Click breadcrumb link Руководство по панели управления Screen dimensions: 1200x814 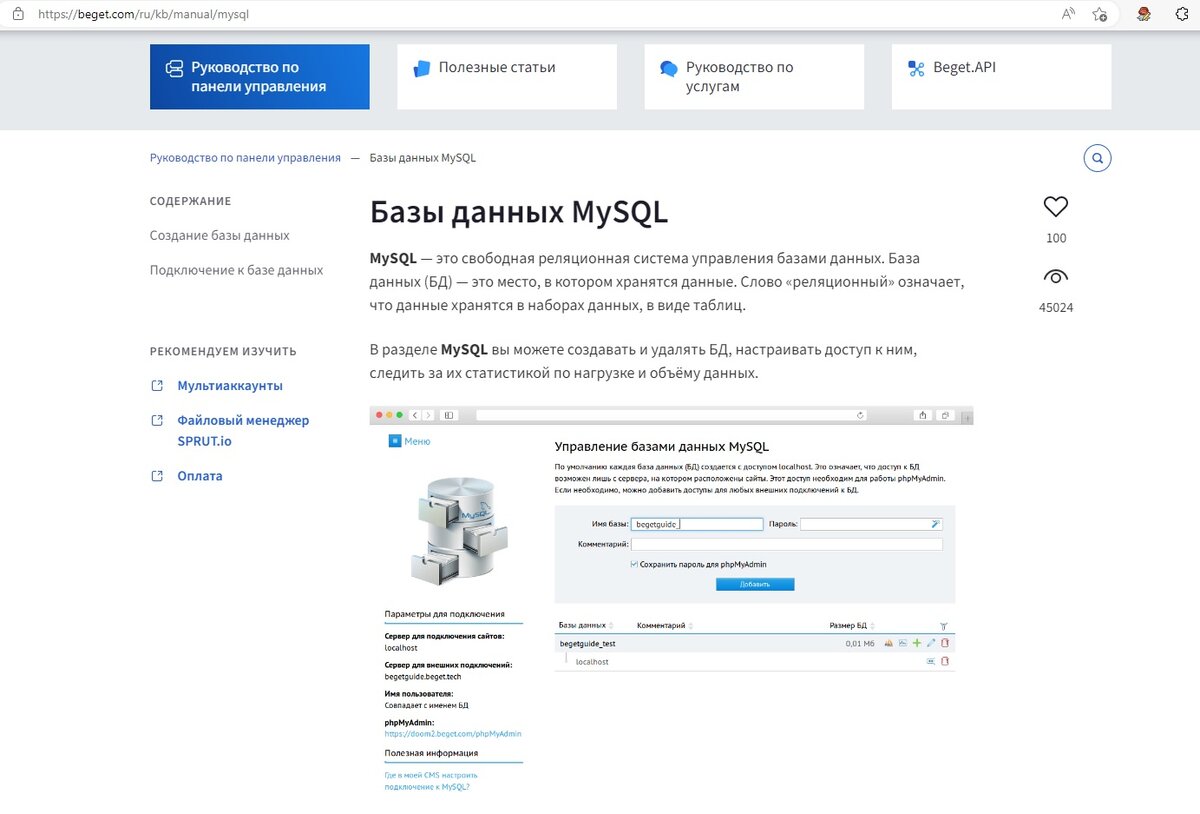pyautogui.click(x=245, y=158)
